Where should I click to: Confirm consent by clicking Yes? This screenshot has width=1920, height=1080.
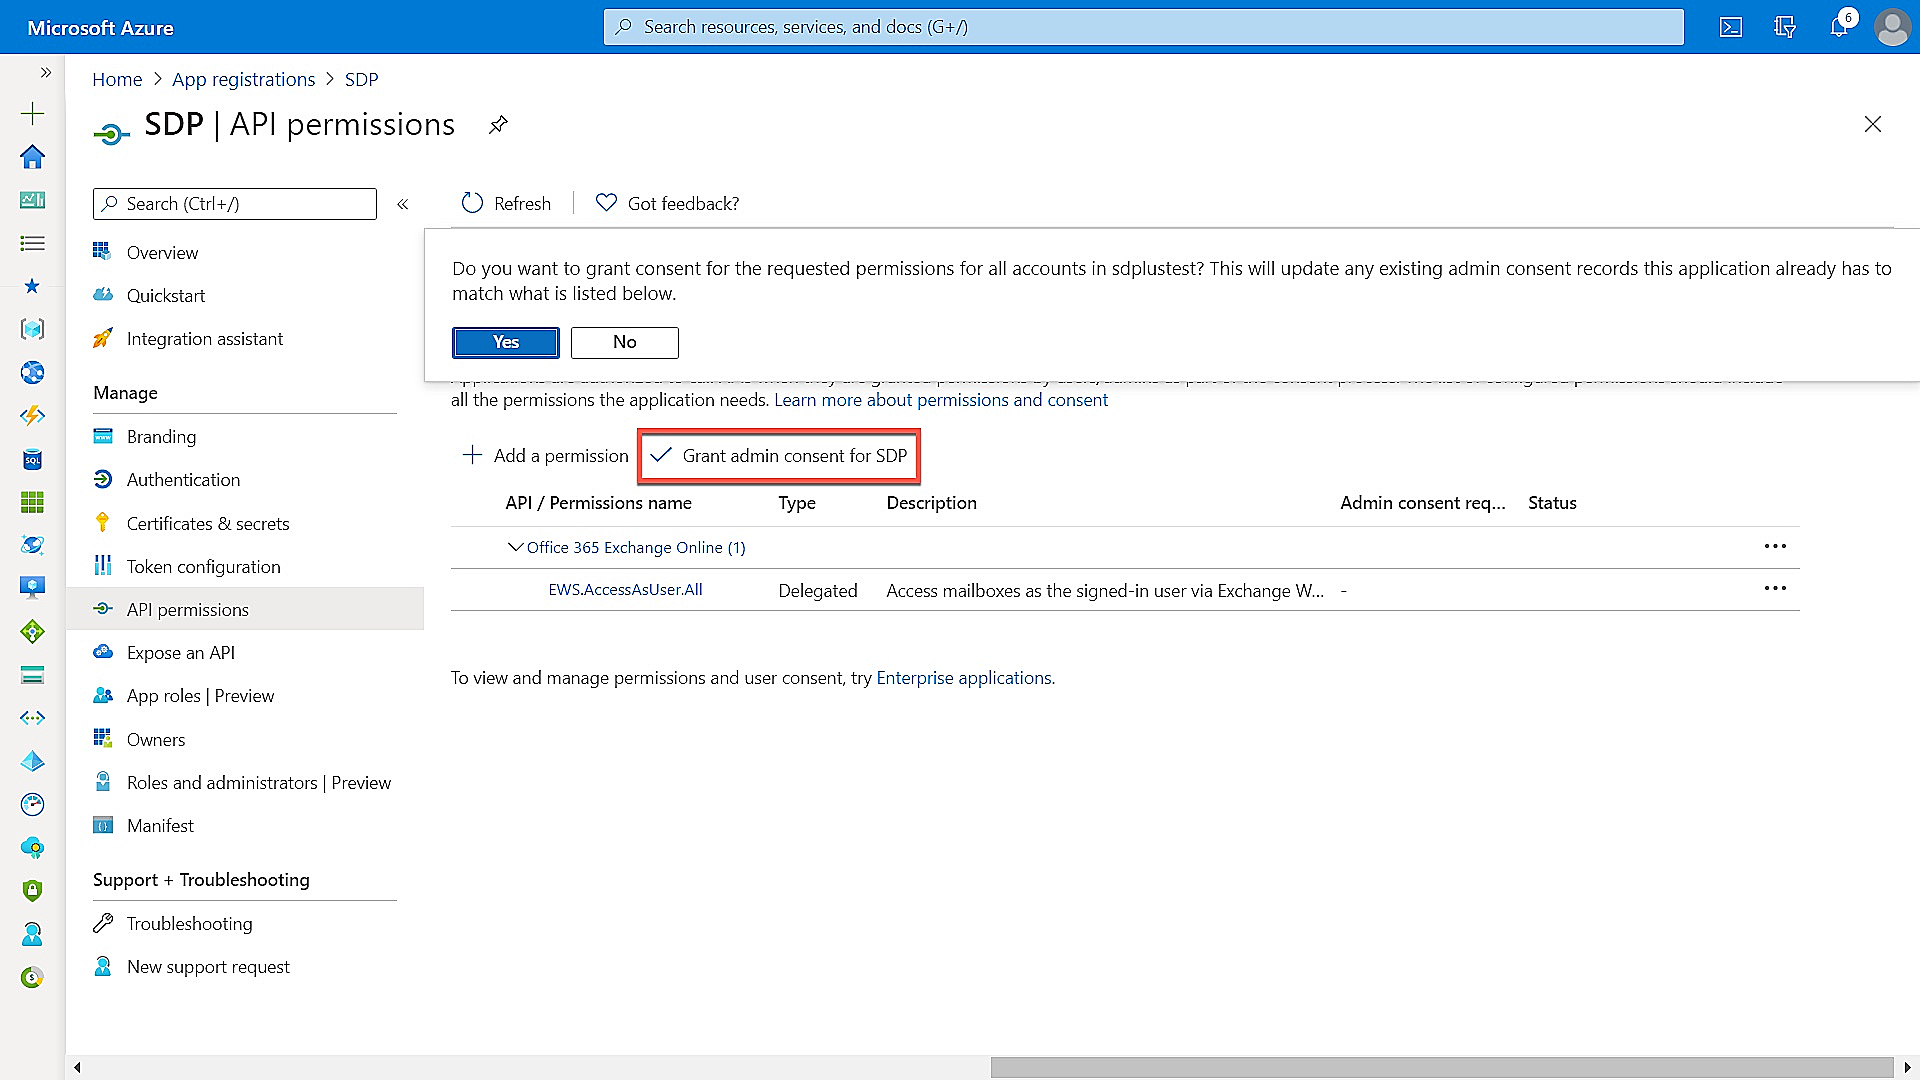(x=505, y=342)
